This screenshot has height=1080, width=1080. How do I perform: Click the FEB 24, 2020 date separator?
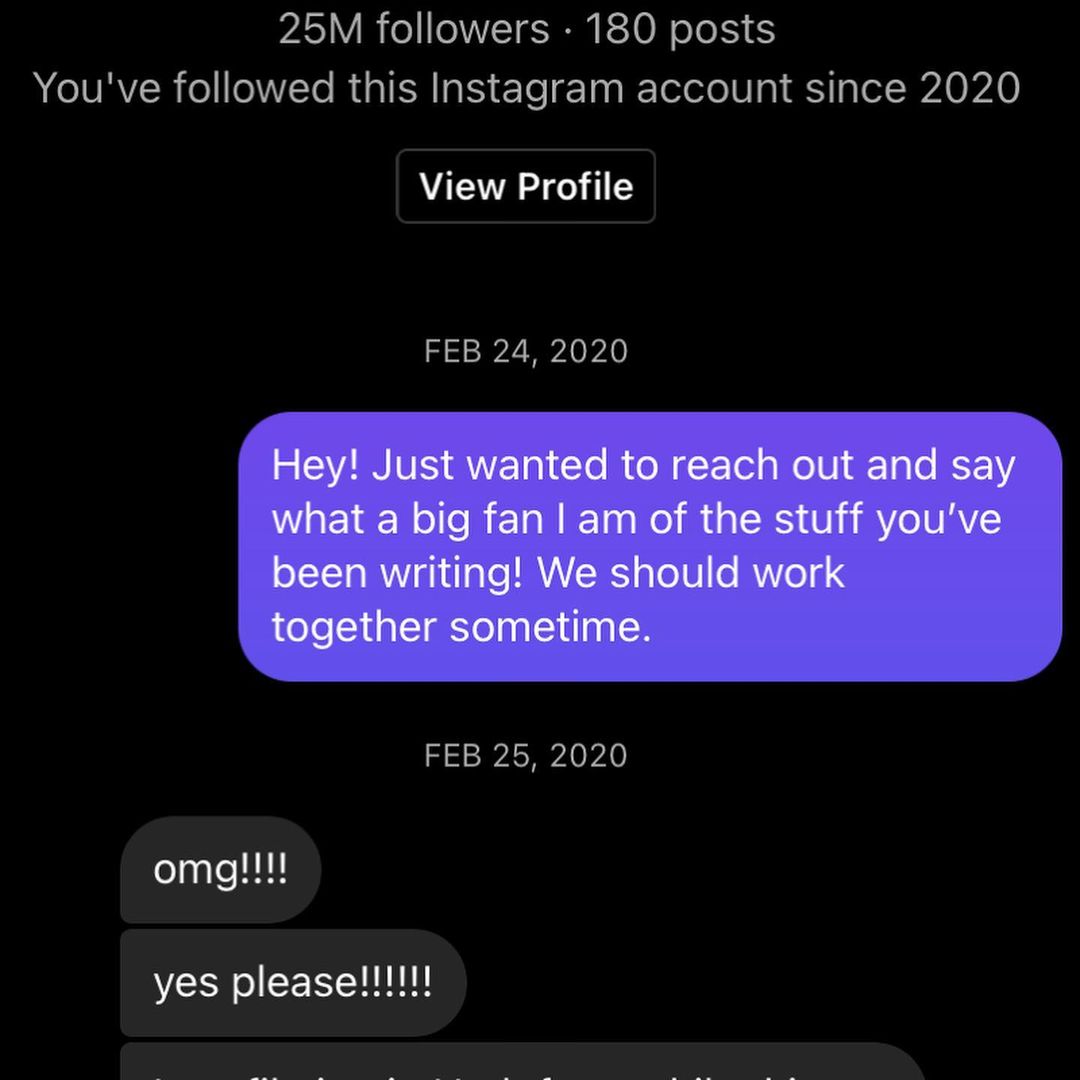pyautogui.click(x=526, y=351)
